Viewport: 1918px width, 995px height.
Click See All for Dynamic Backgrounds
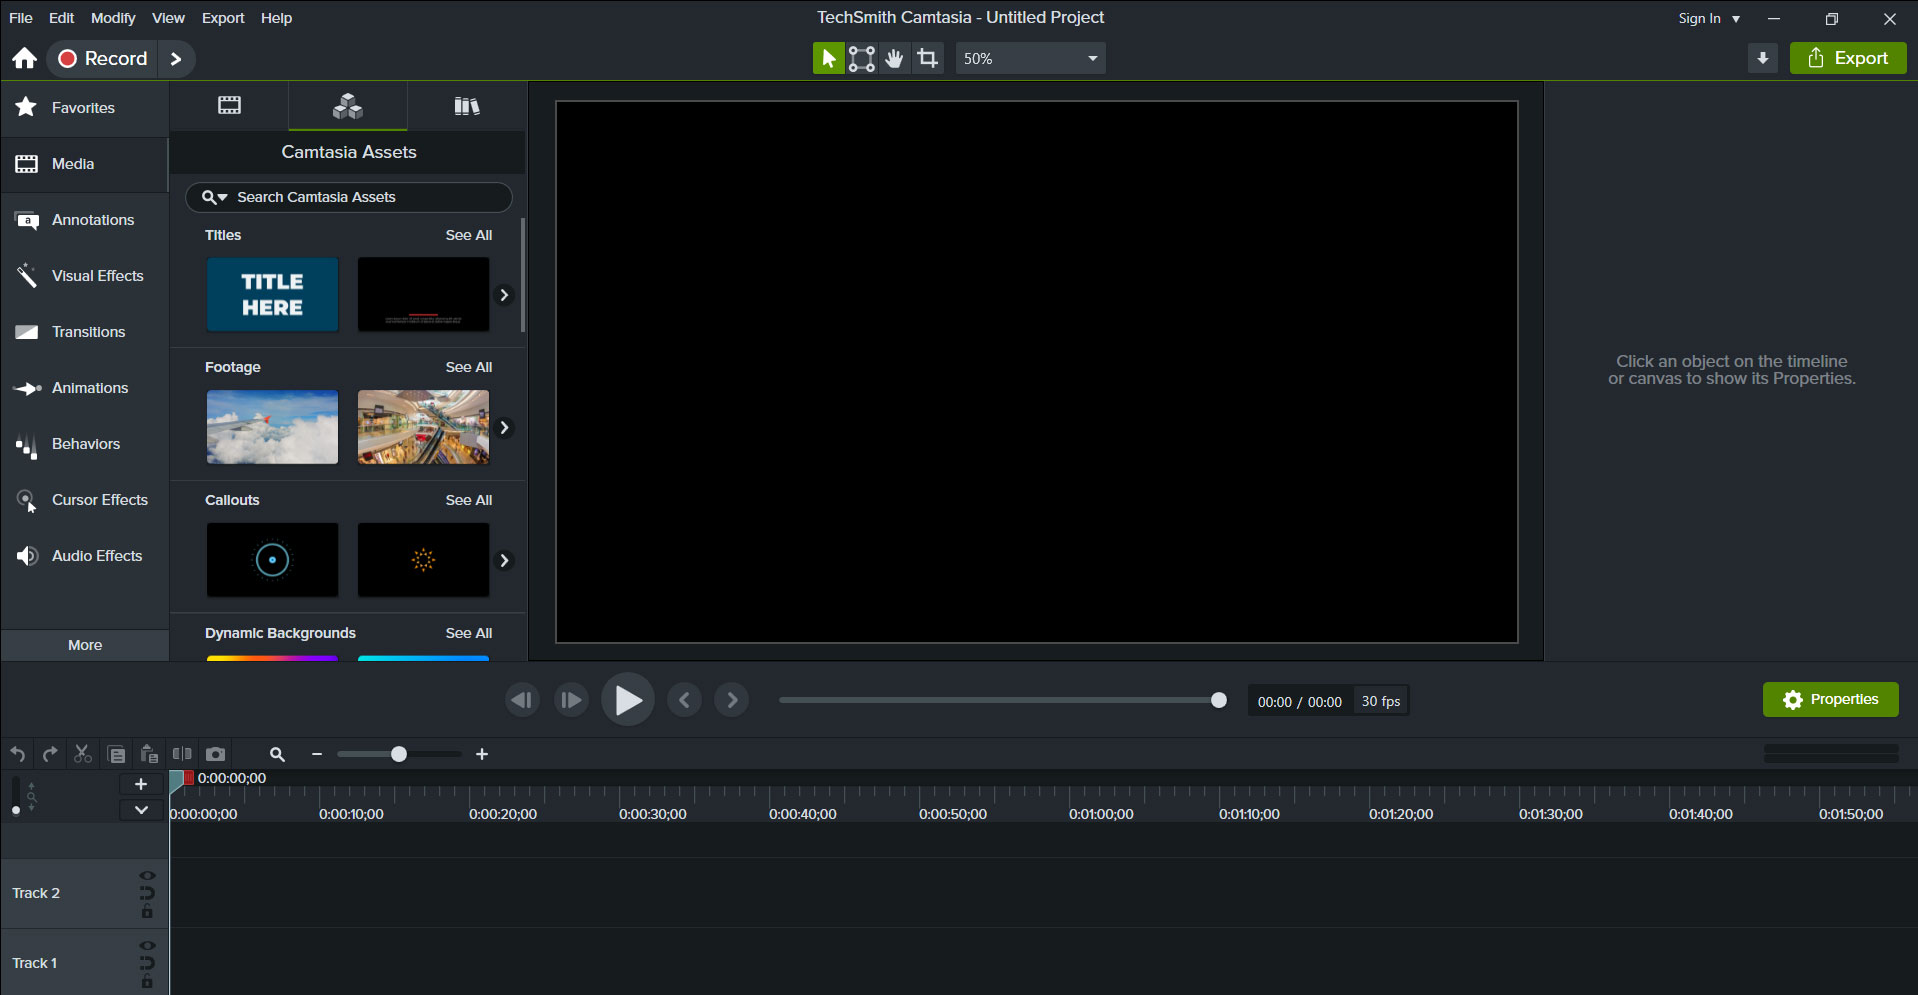(x=469, y=633)
